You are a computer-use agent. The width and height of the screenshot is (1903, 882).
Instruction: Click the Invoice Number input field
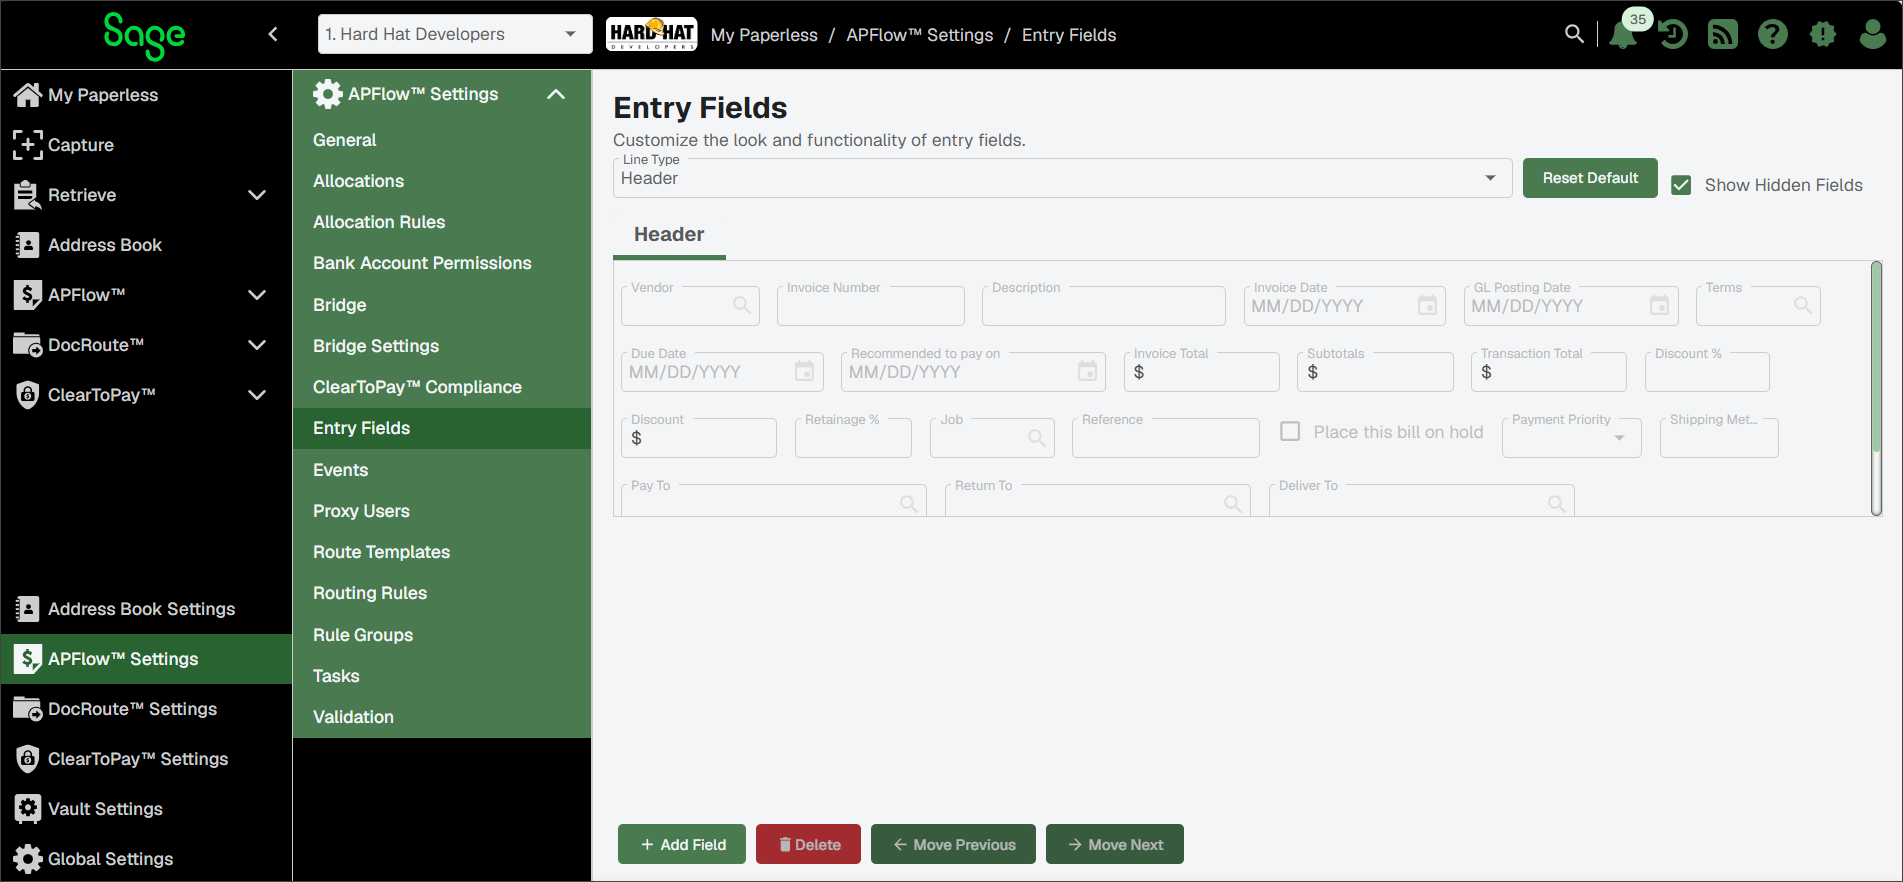point(871,305)
